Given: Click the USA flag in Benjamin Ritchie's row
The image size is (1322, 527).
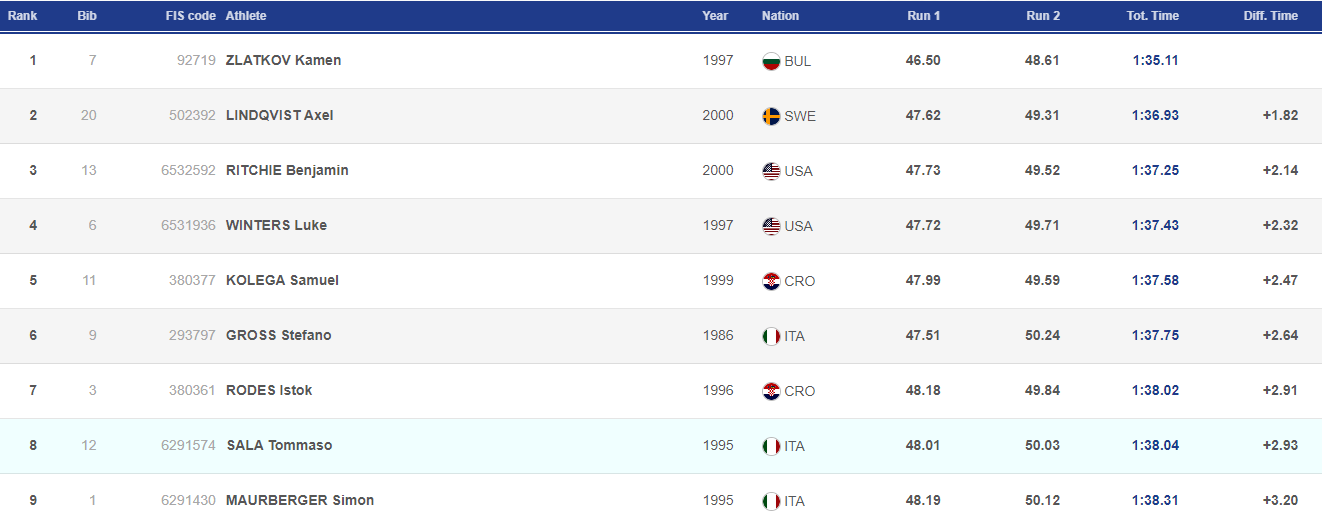Looking at the screenshot, I should point(771,171).
